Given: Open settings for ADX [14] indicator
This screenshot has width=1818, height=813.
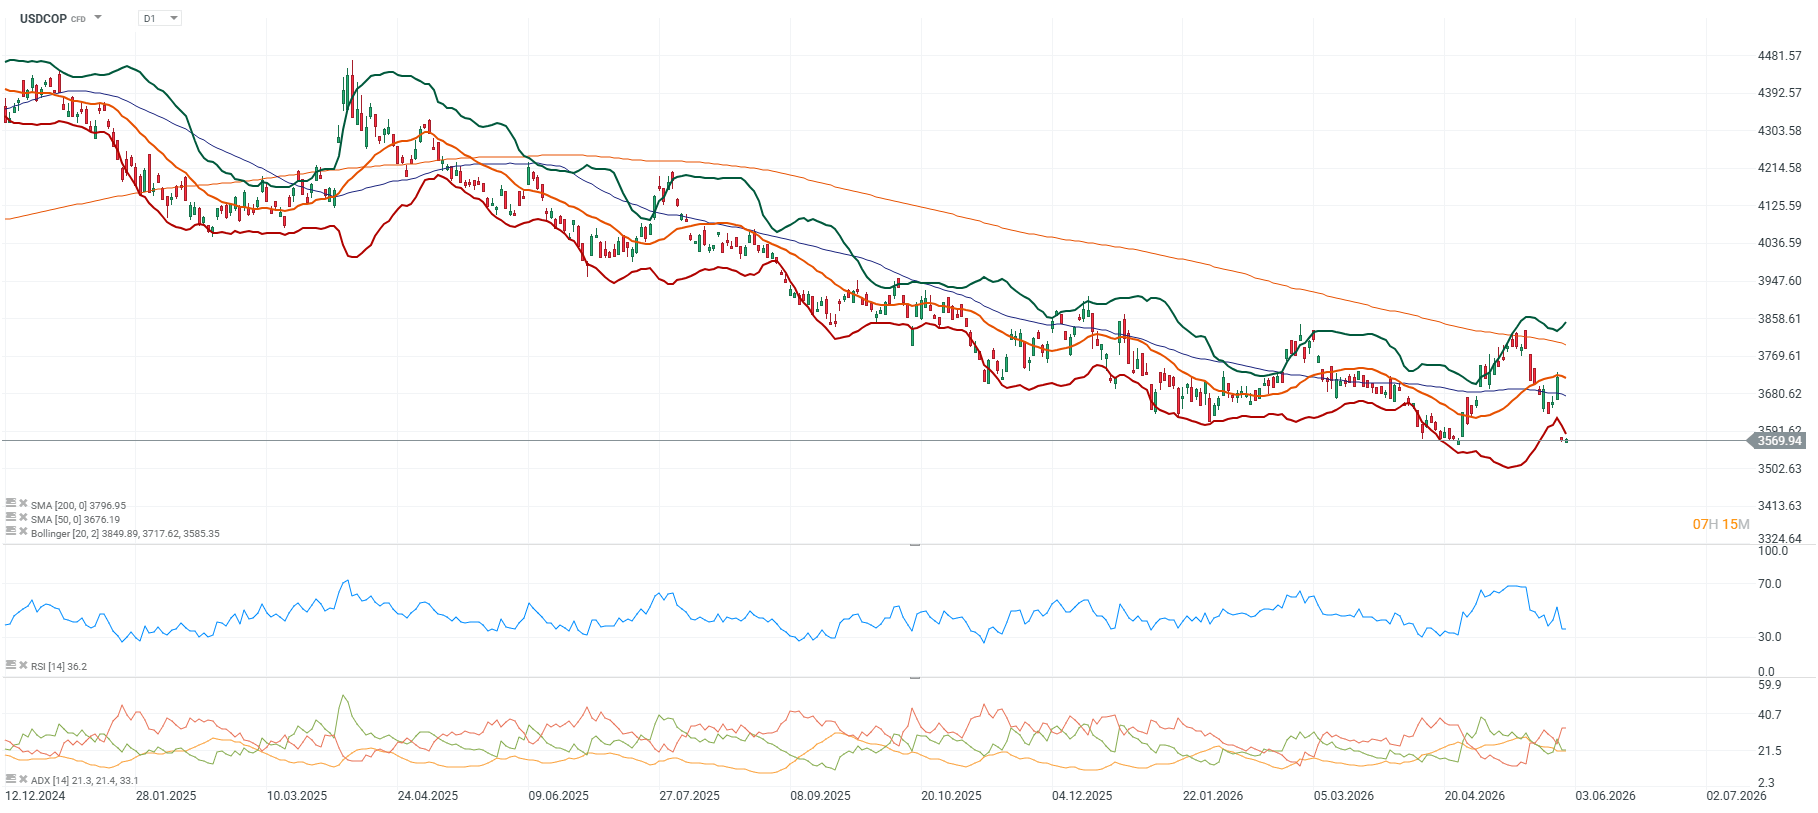Looking at the screenshot, I should pos(11,779).
